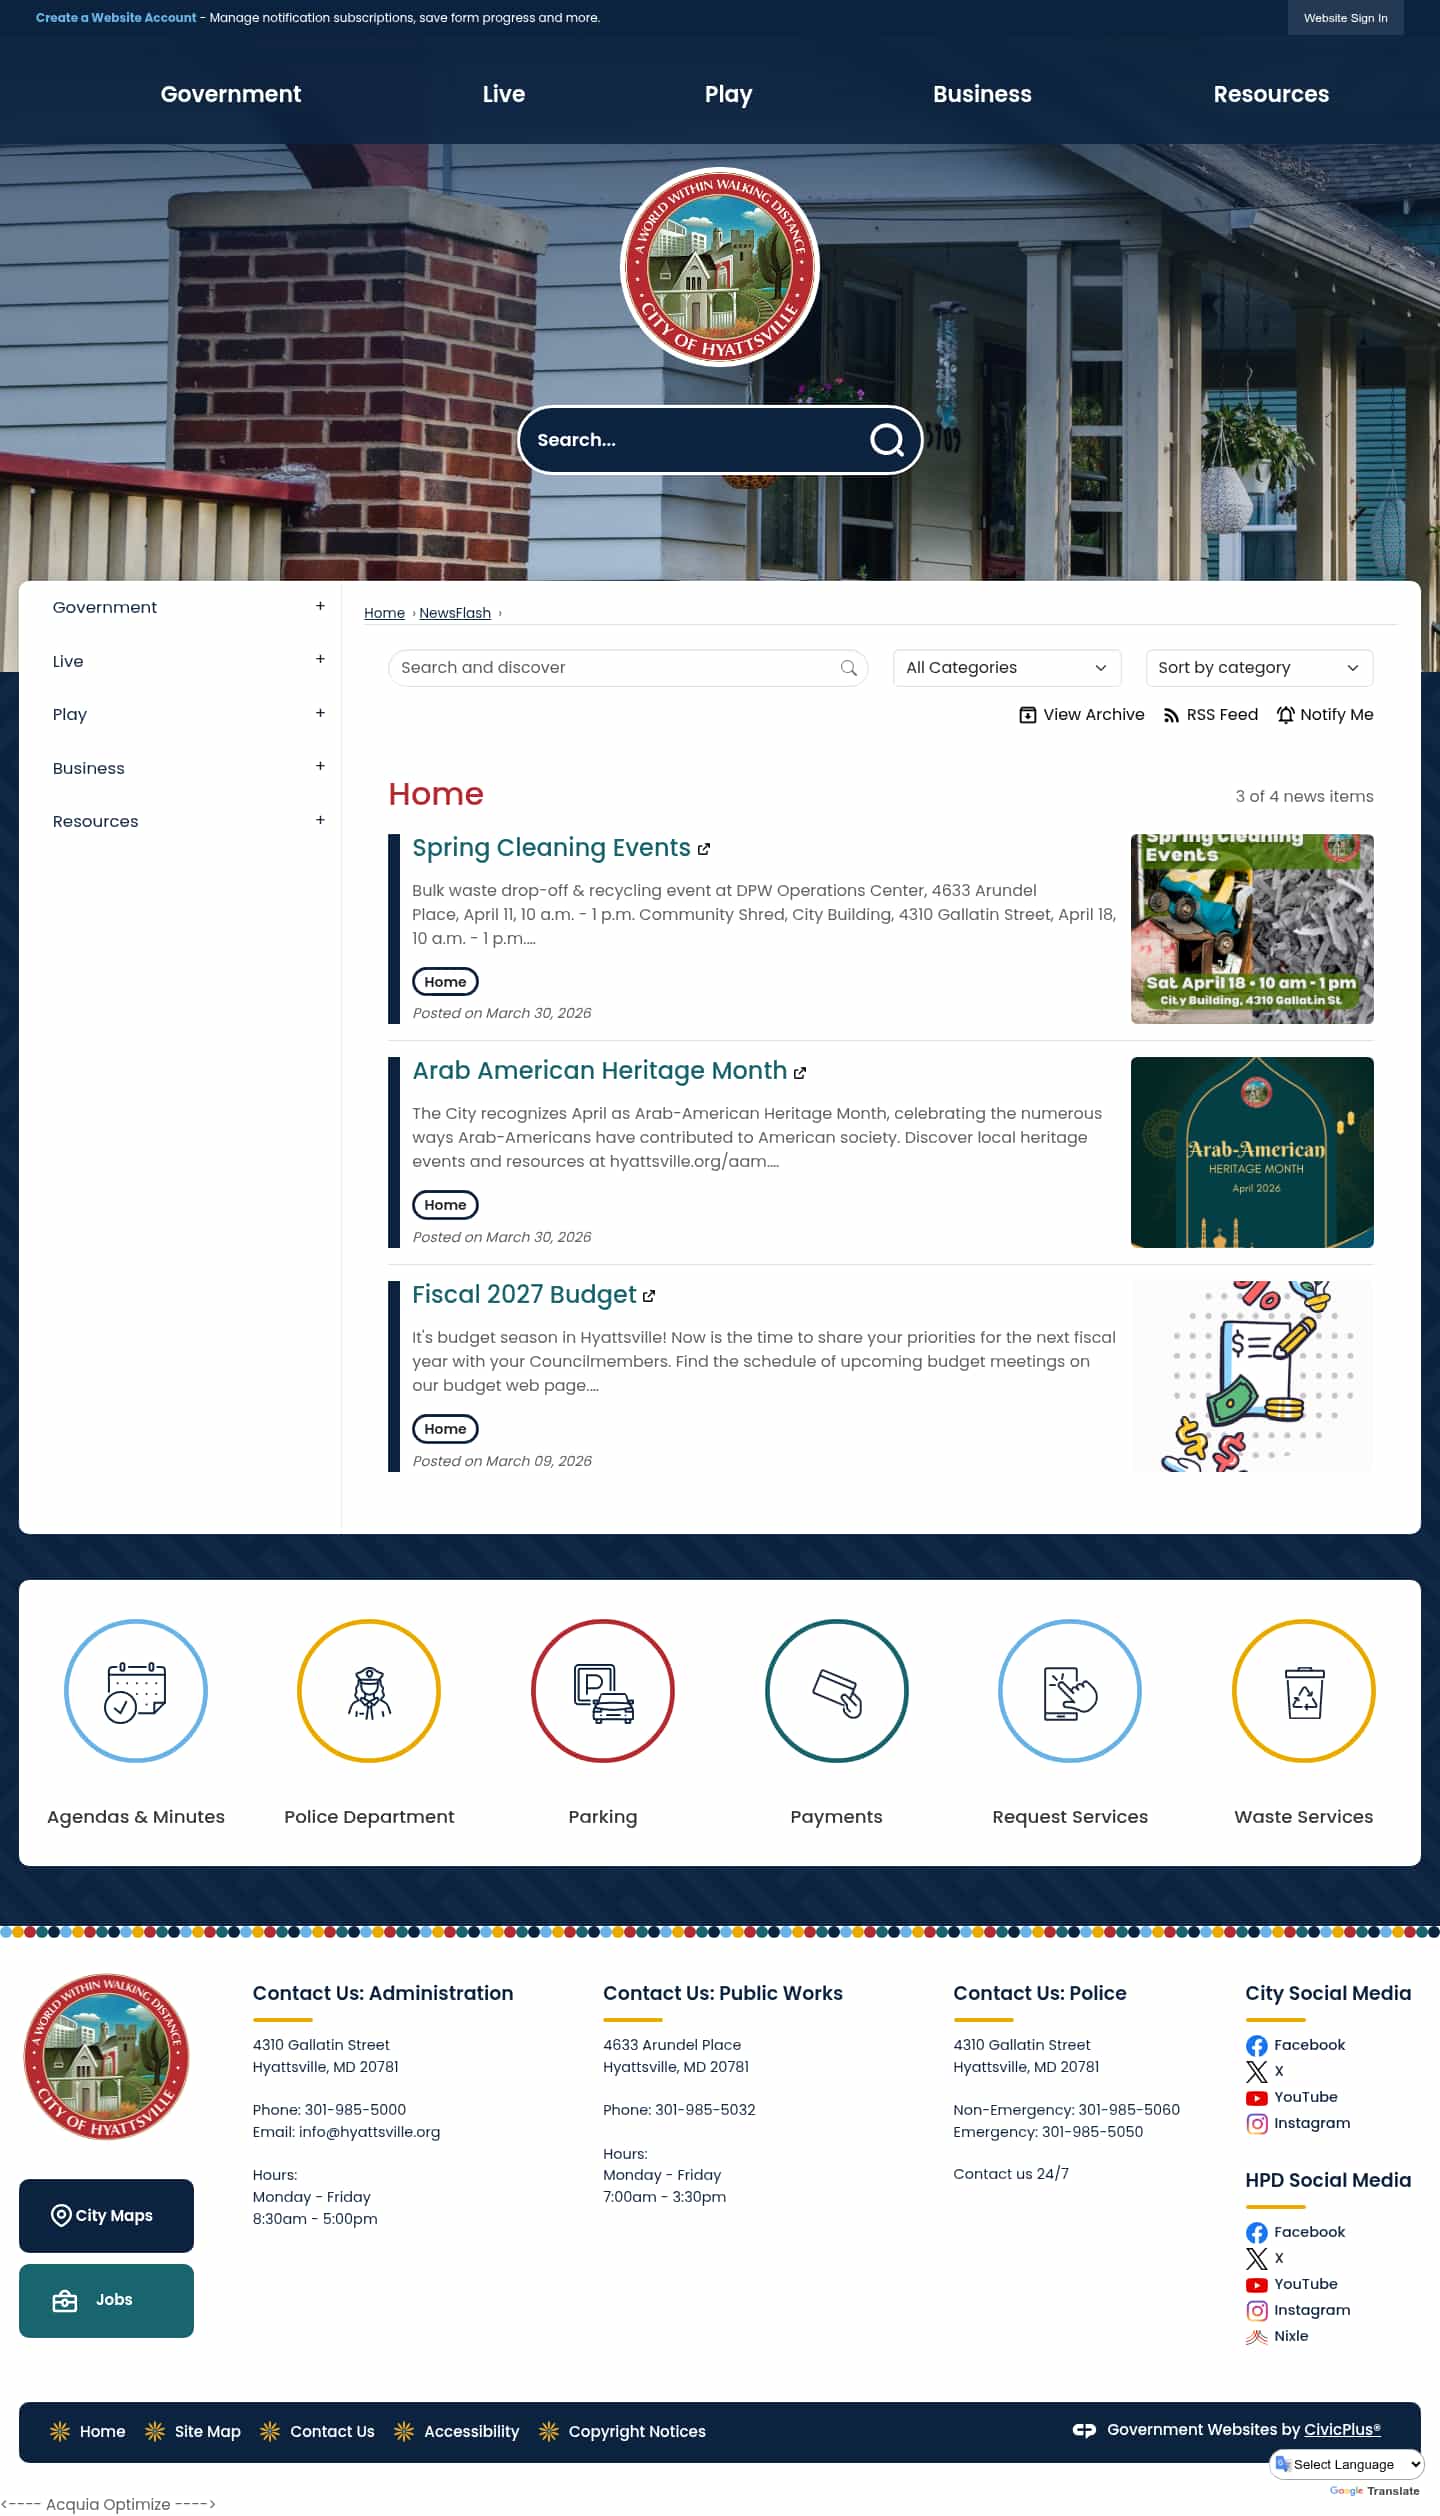
Task: Open Contact Us footer link
Action: tap(332, 2432)
